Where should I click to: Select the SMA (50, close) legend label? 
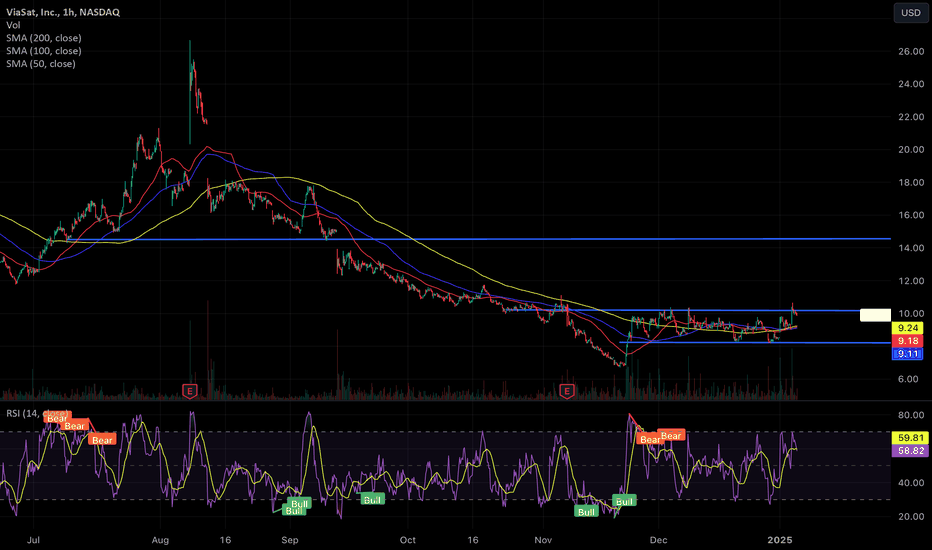[x=41, y=64]
